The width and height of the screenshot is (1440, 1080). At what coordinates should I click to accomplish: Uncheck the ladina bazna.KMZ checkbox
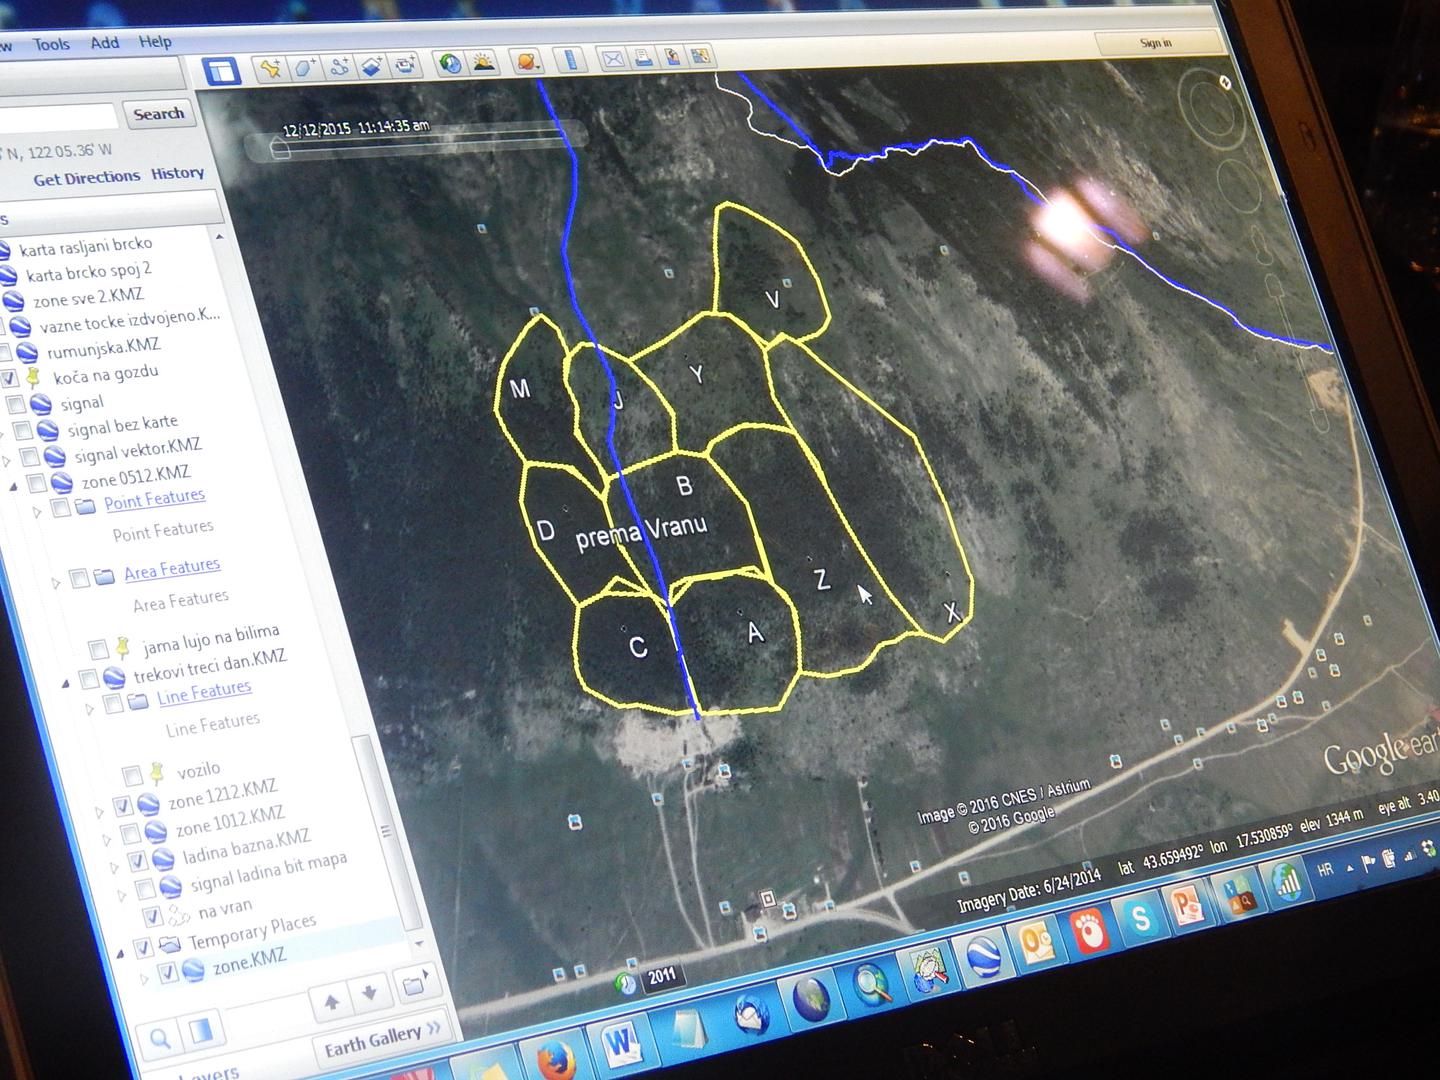click(x=137, y=861)
